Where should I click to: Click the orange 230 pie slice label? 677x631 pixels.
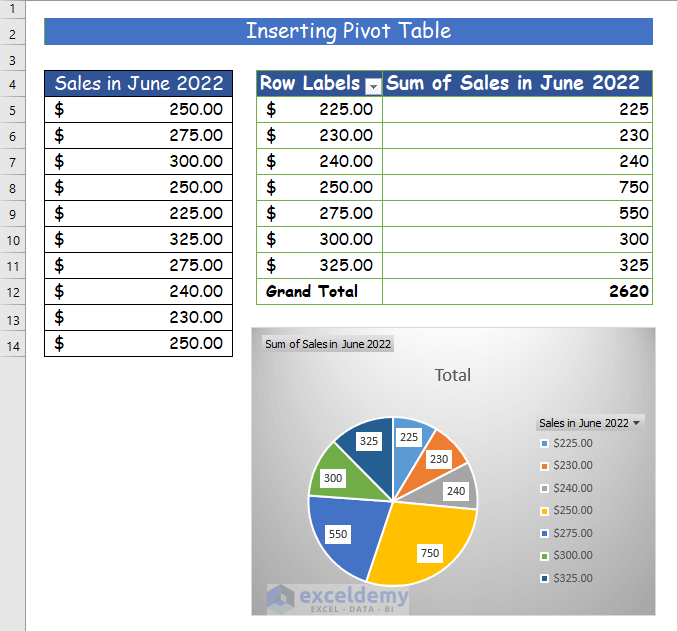click(439, 459)
